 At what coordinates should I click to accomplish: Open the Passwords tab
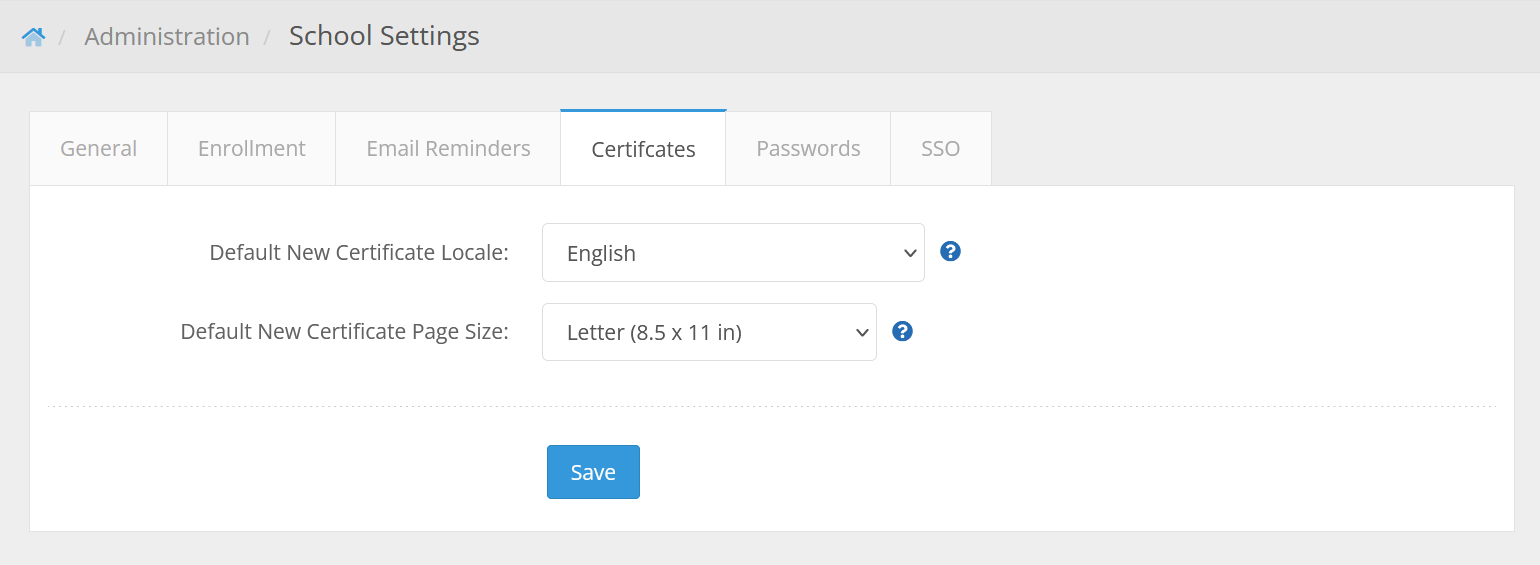click(808, 149)
